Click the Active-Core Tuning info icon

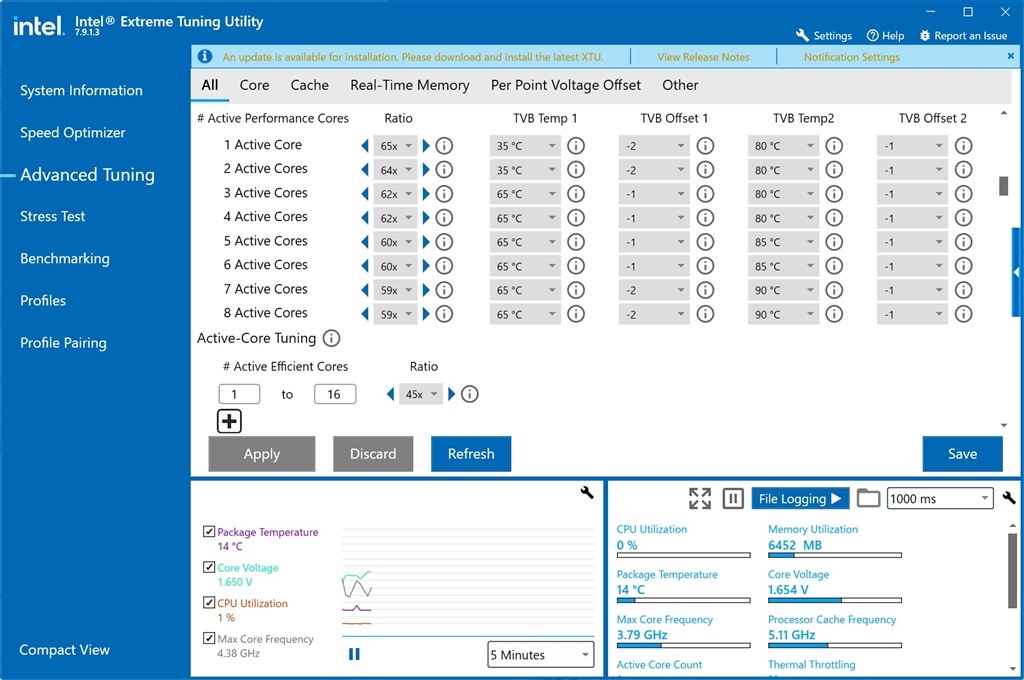(x=331, y=339)
